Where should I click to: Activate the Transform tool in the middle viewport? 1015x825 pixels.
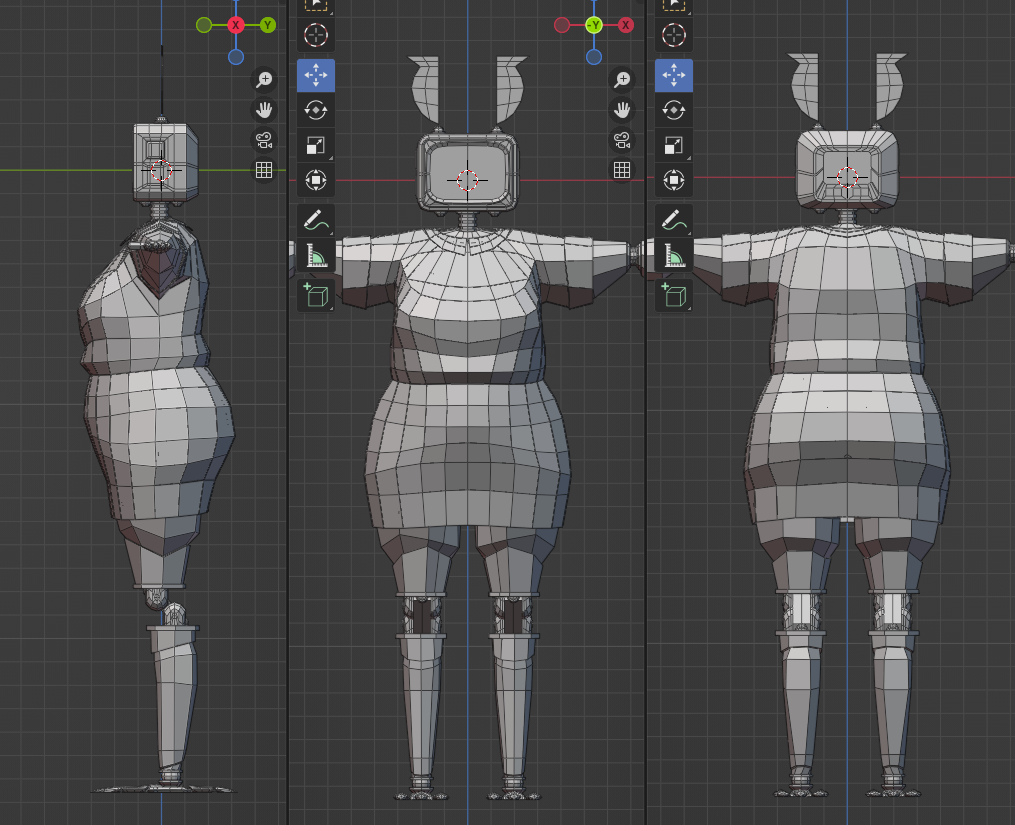[316, 180]
